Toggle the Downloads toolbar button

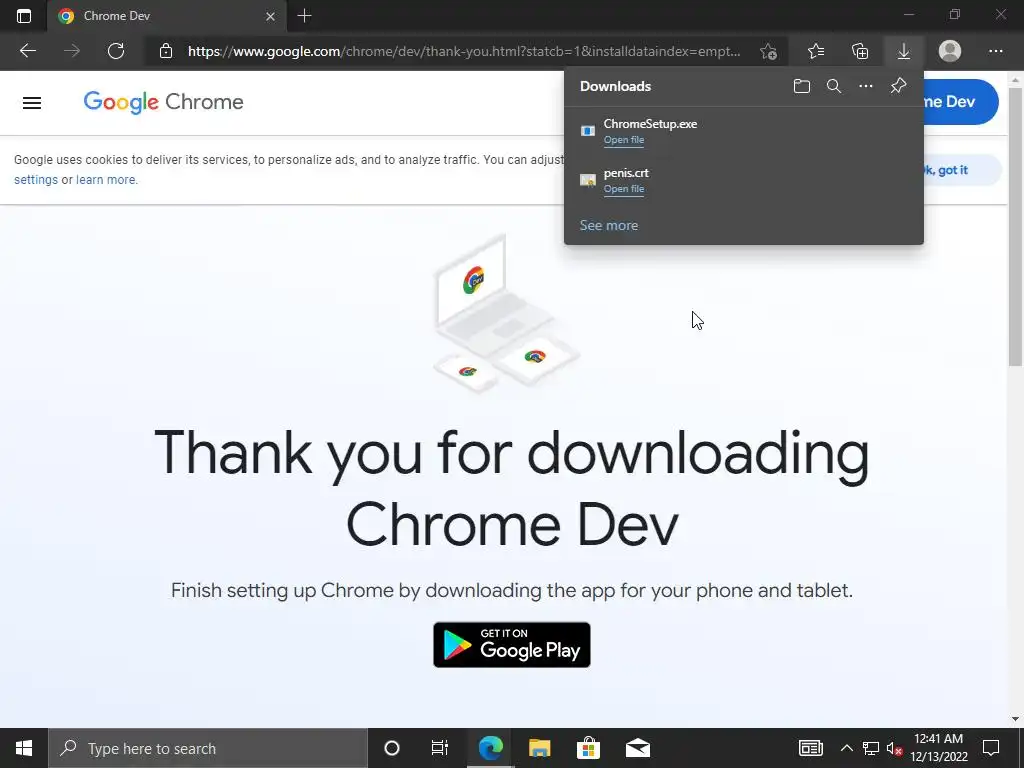click(904, 51)
